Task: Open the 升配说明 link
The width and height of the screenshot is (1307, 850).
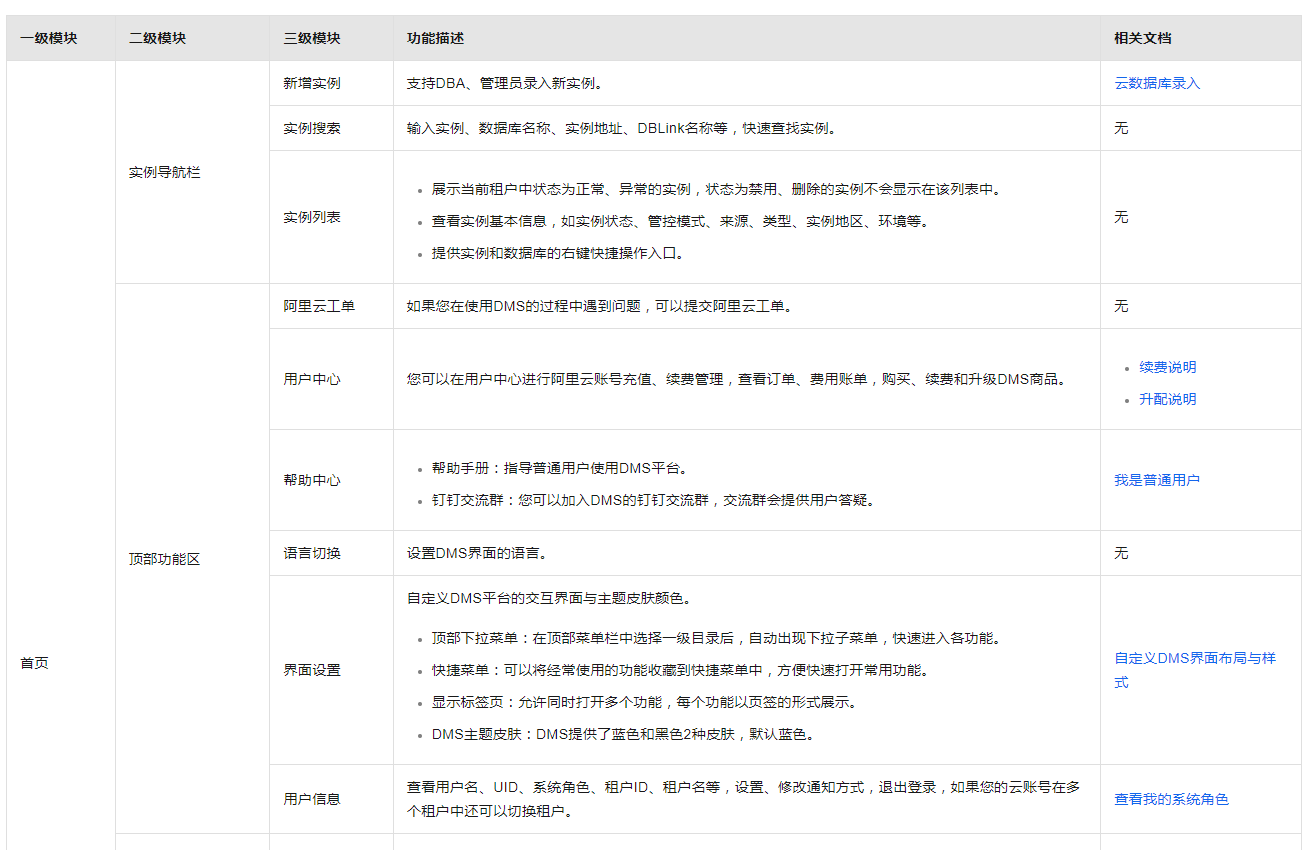Action: point(1167,399)
